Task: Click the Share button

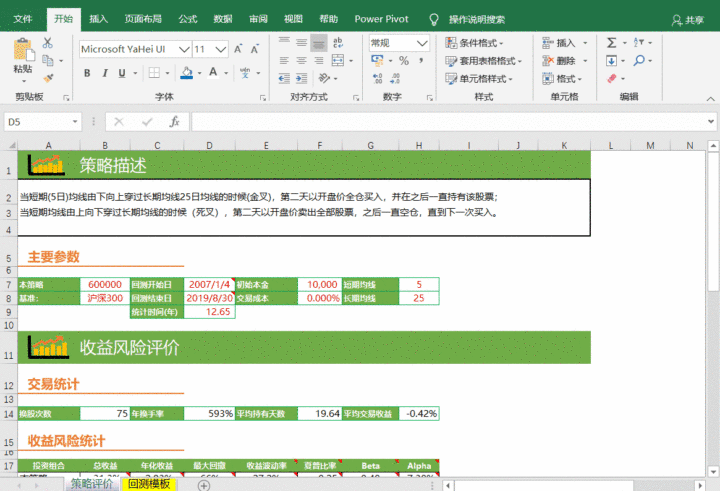Action: (x=687, y=20)
